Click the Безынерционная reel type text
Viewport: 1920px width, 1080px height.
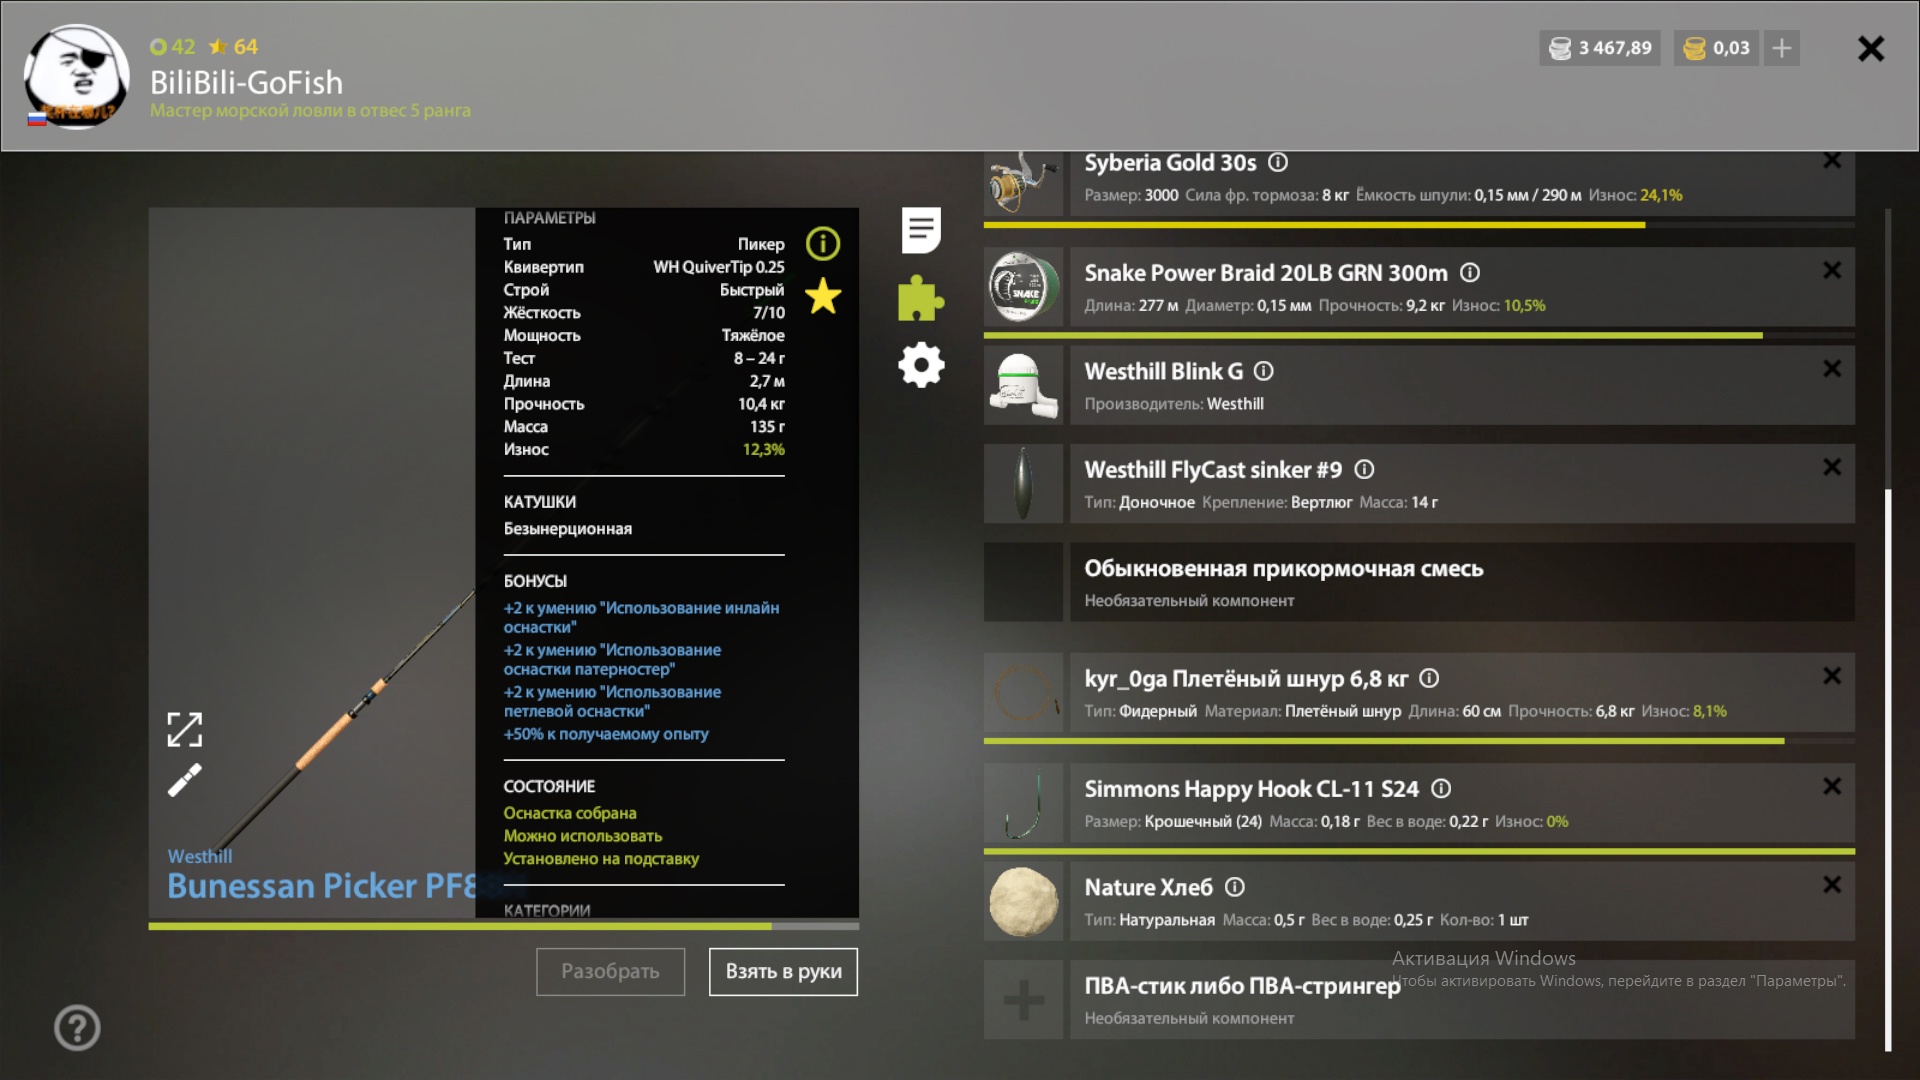[568, 528]
